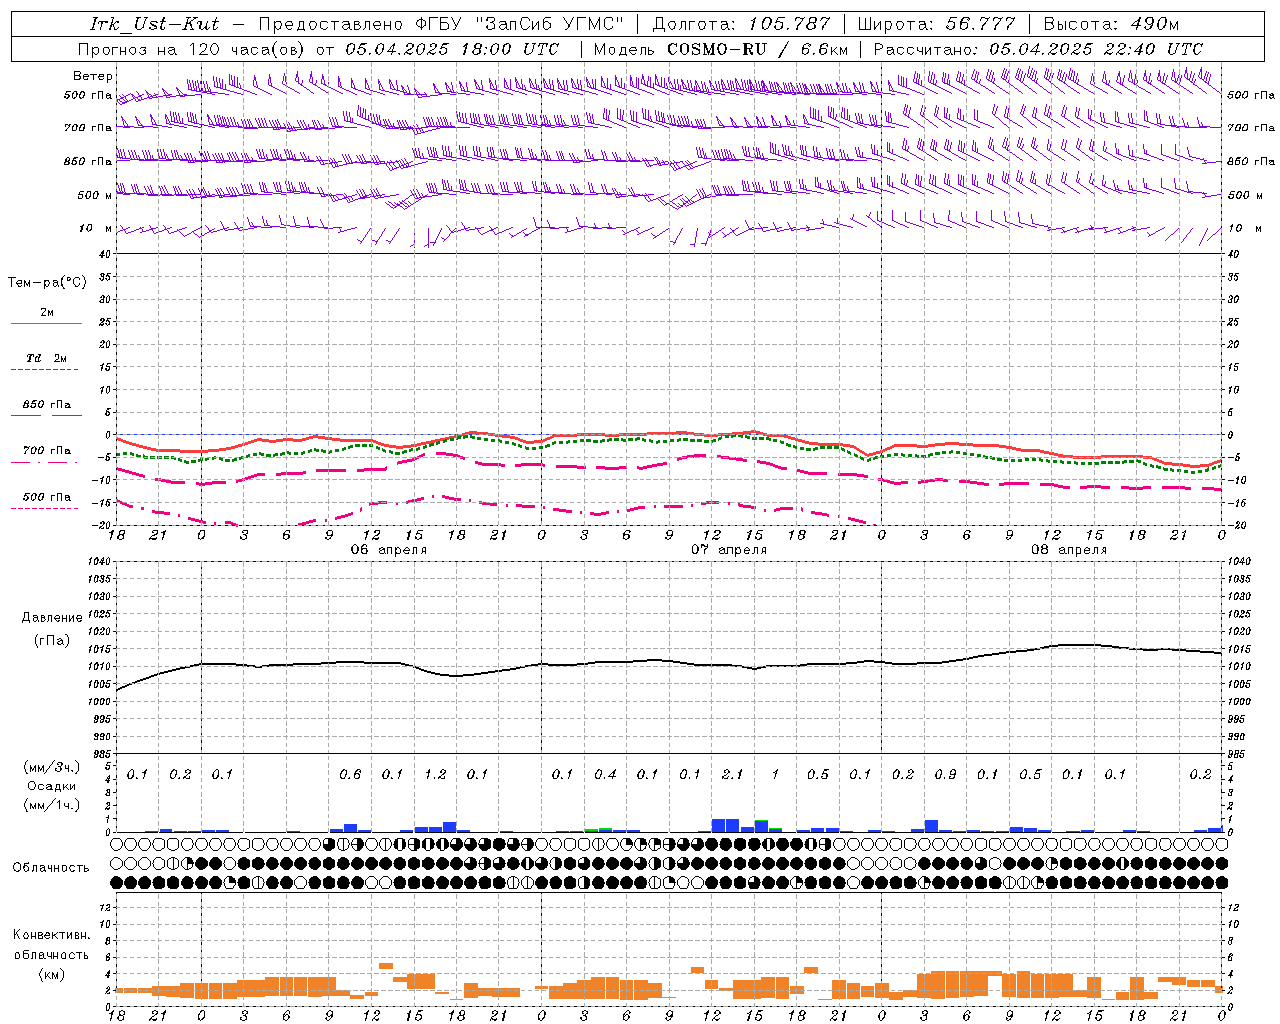Click the 0.9 precipitation value
1280x1024 pixels.
point(945,775)
